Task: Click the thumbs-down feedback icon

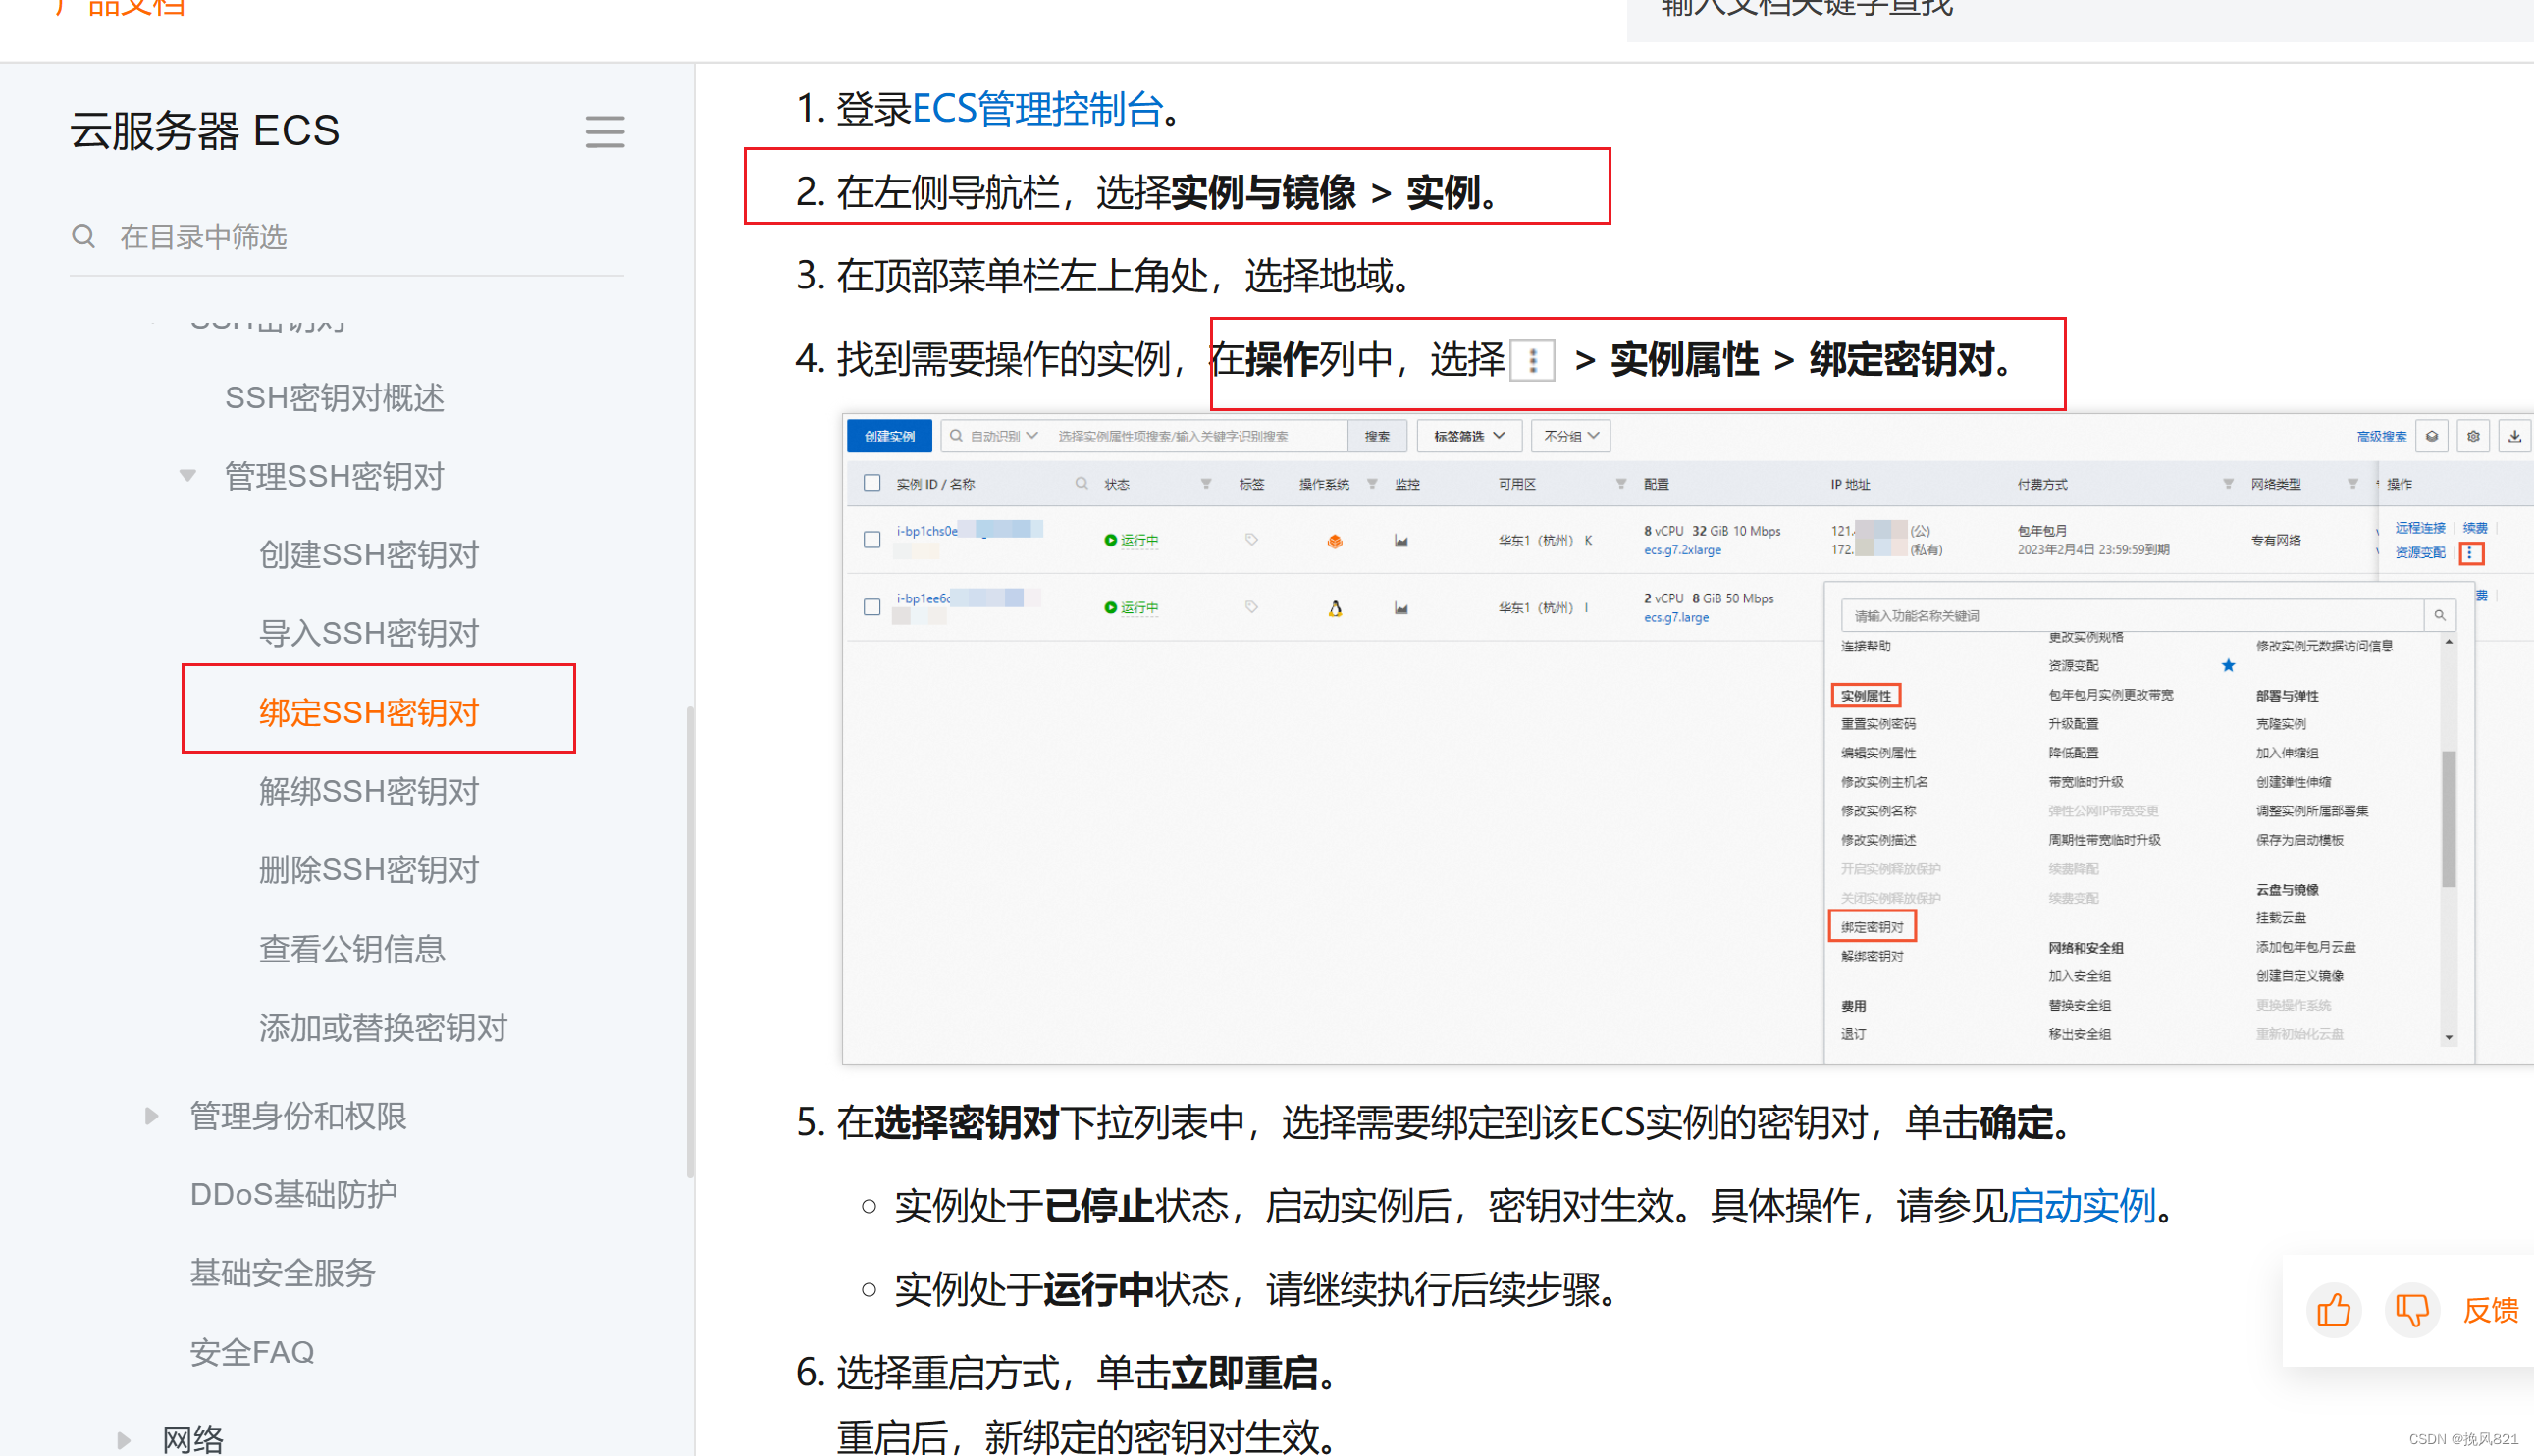Action: tap(2412, 1310)
